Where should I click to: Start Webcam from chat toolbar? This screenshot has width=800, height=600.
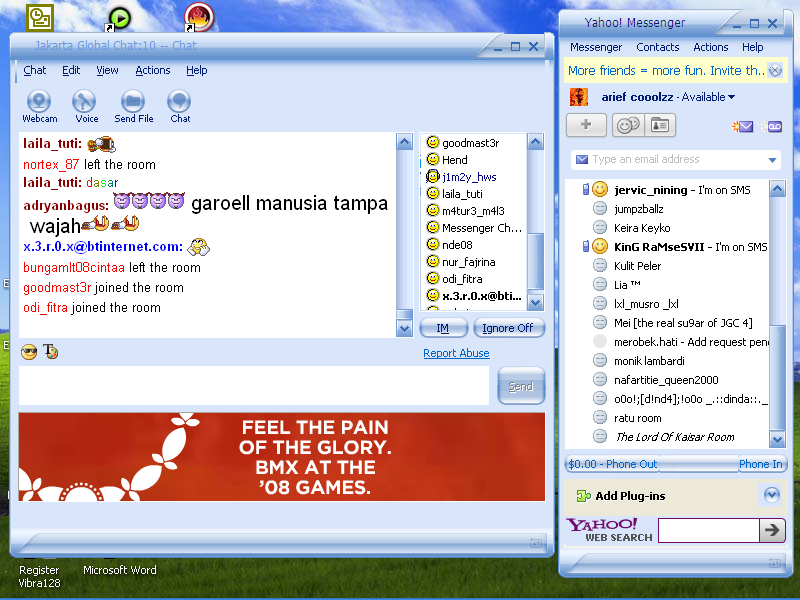[39, 107]
